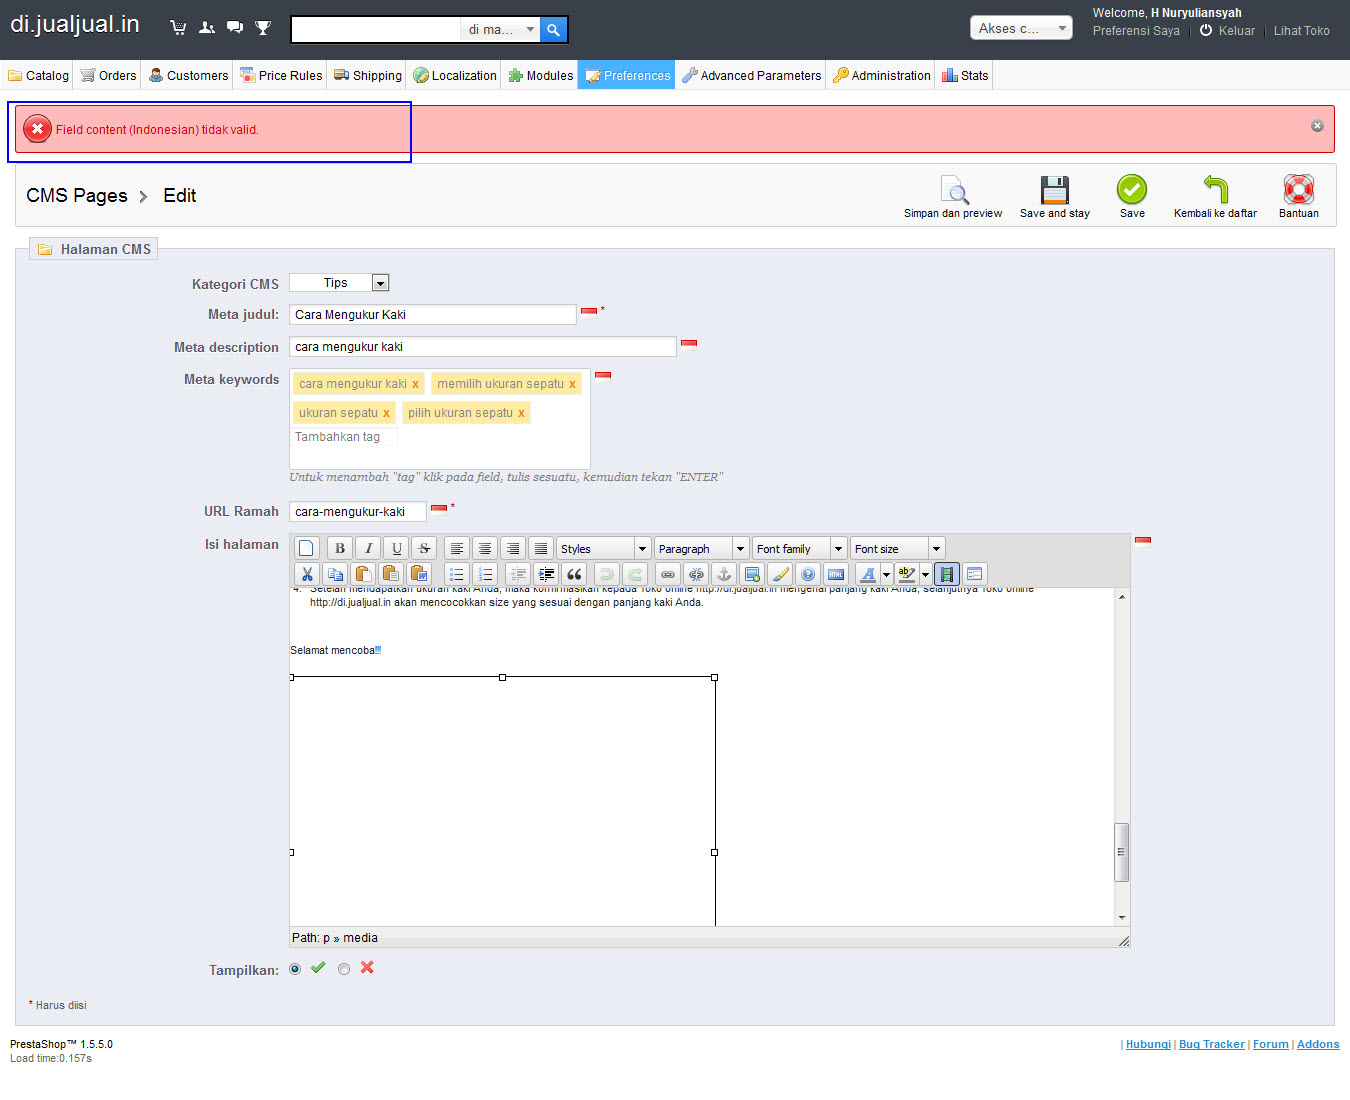This screenshot has width=1350, height=1100.
Task: Click Paste from Word icon
Action: [419, 574]
